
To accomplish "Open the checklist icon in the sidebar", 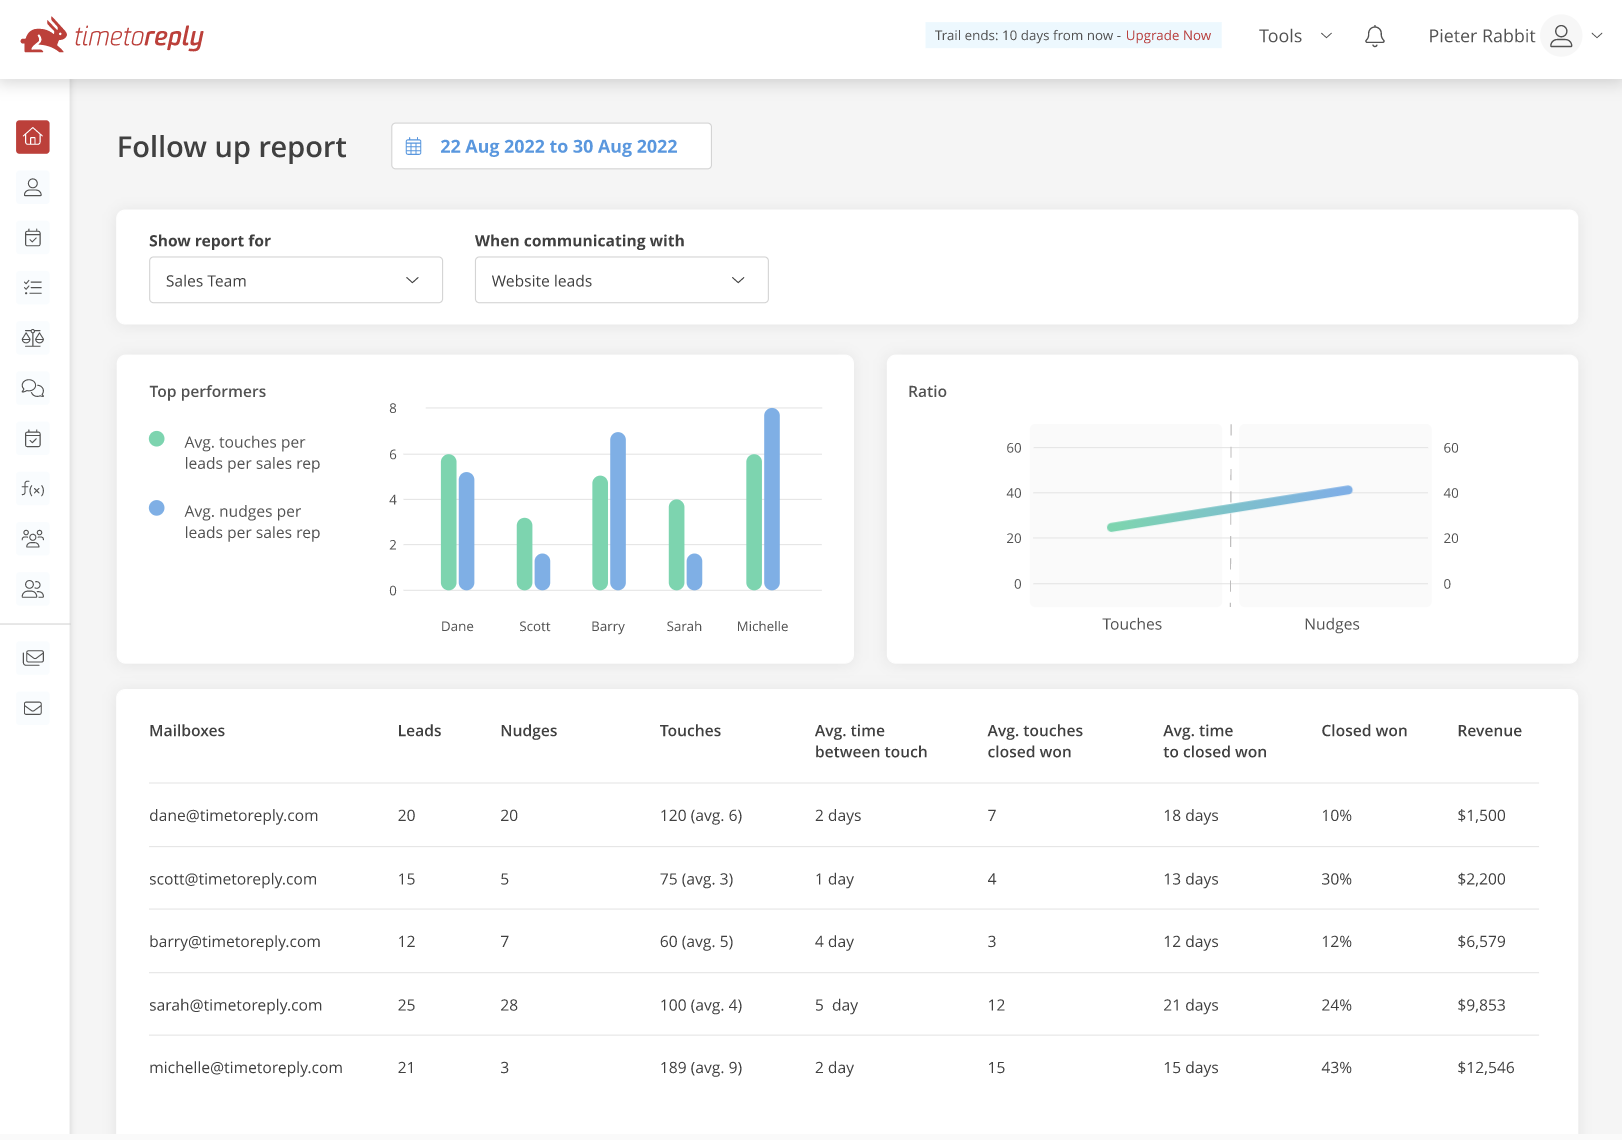I will (x=33, y=288).
